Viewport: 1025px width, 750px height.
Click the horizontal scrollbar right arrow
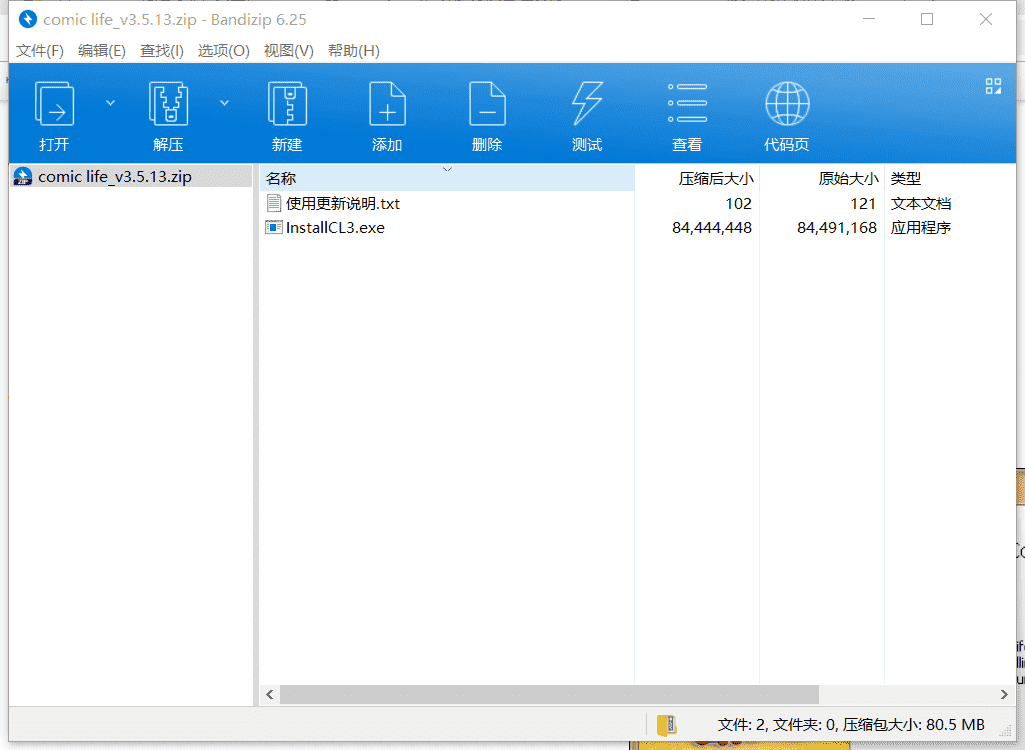[1004, 694]
